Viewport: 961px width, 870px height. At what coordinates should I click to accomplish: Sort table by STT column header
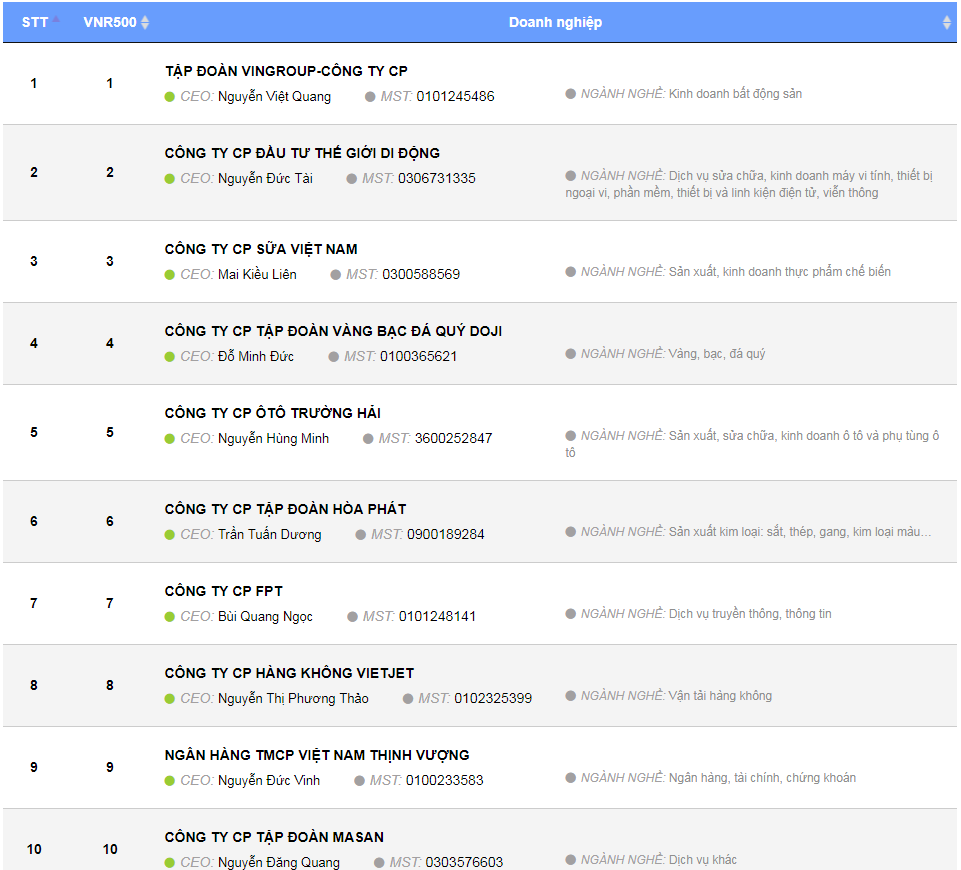(34, 22)
